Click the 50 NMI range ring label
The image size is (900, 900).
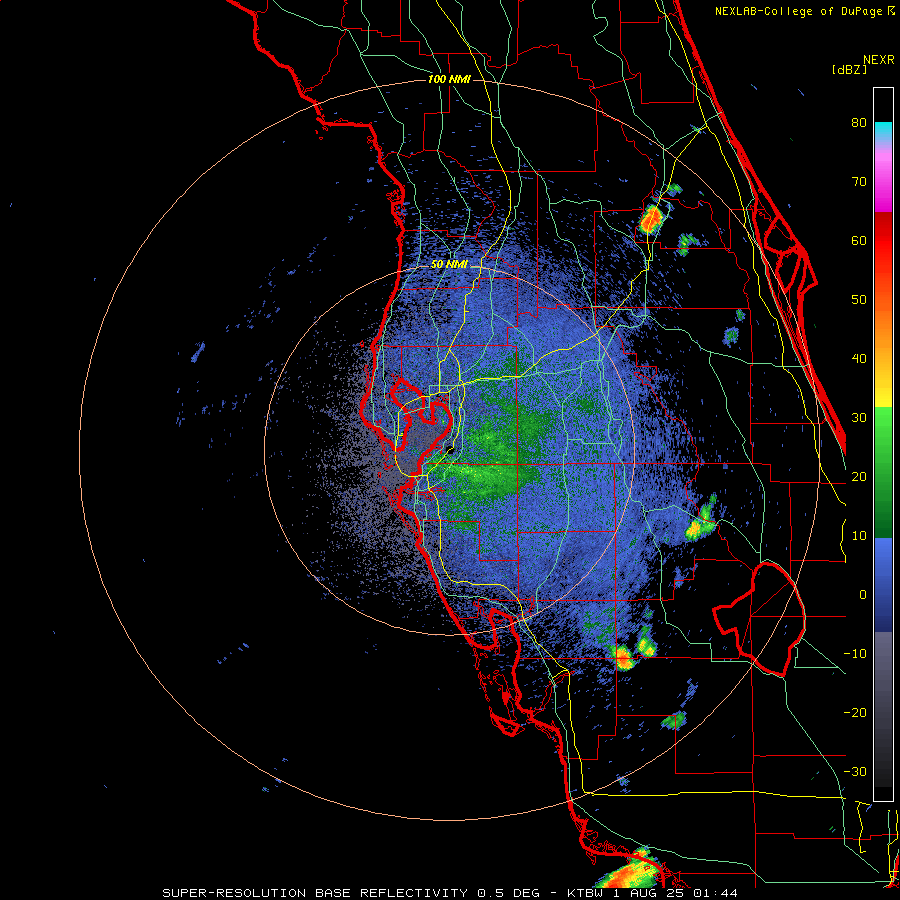pos(449,265)
